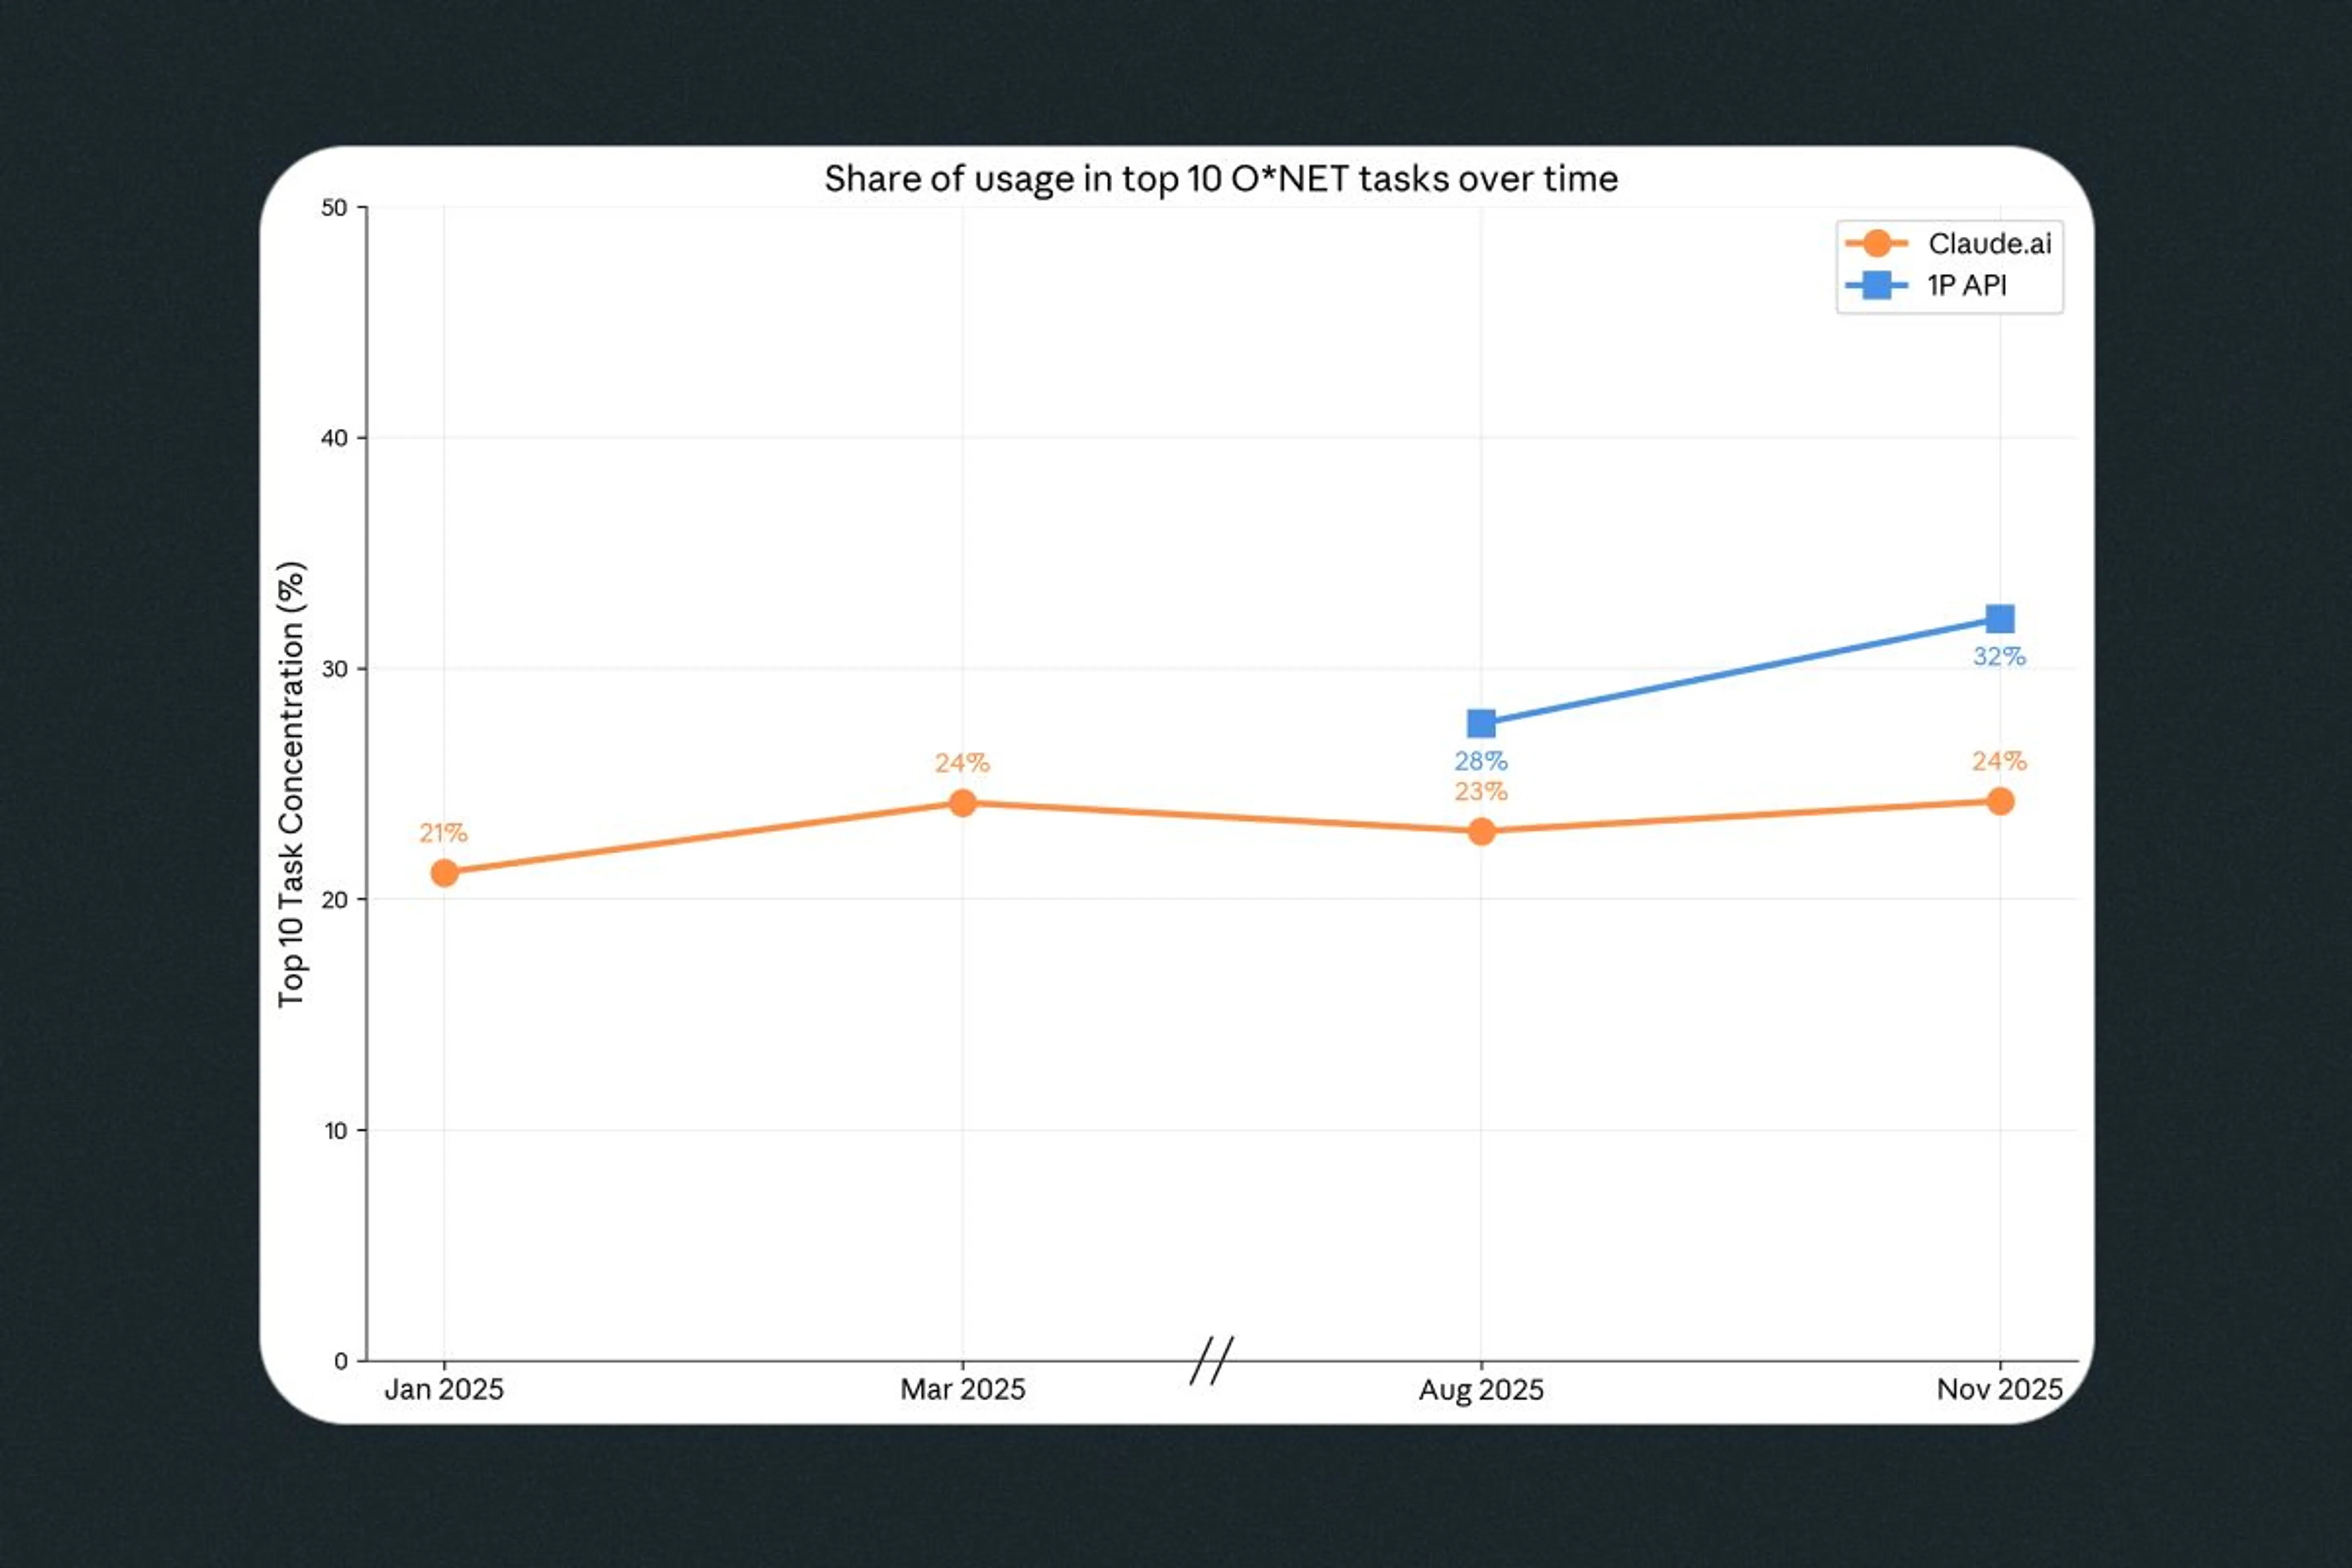Click the chart title text
The width and height of the screenshot is (2352, 1568).
coord(1220,179)
